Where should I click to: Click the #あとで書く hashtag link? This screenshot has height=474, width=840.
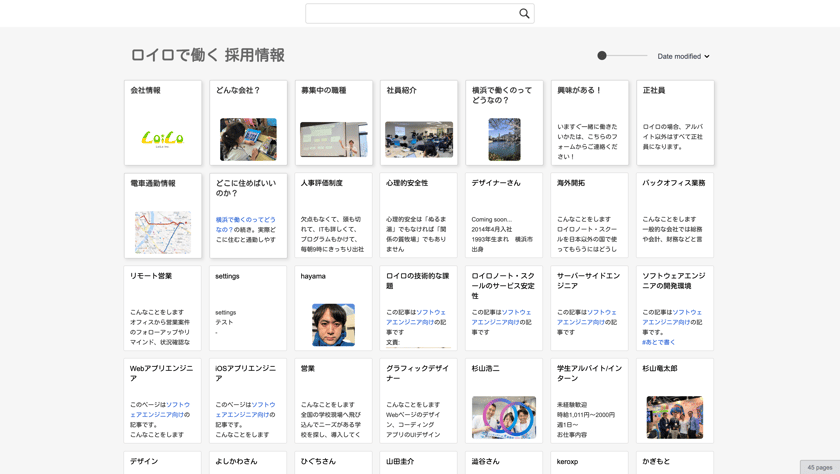pos(658,342)
